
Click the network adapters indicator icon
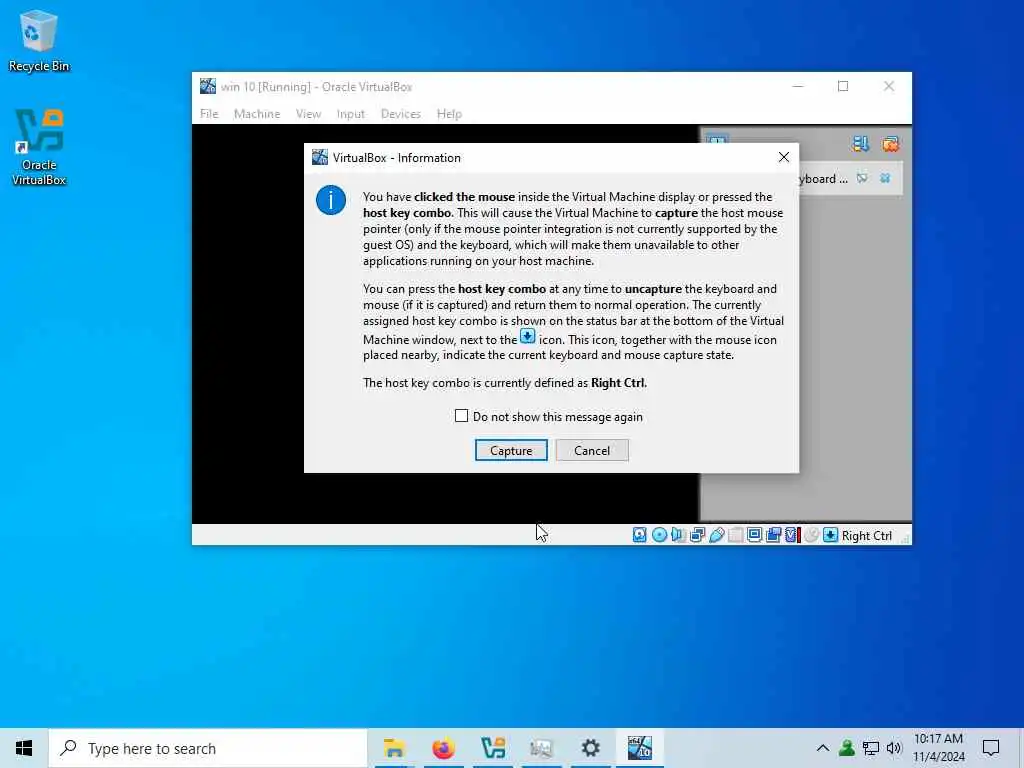click(x=697, y=535)
